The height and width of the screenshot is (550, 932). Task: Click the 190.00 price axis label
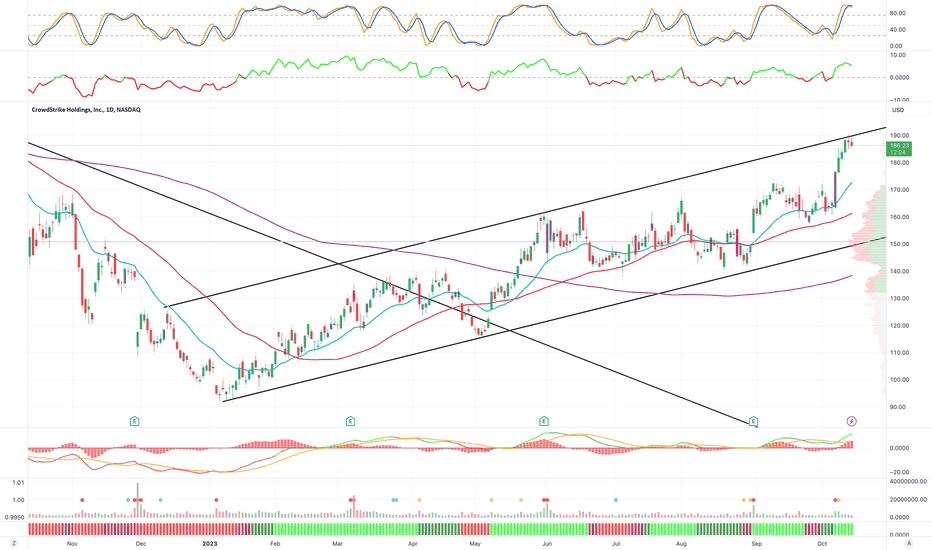click(x=899, y=136)
